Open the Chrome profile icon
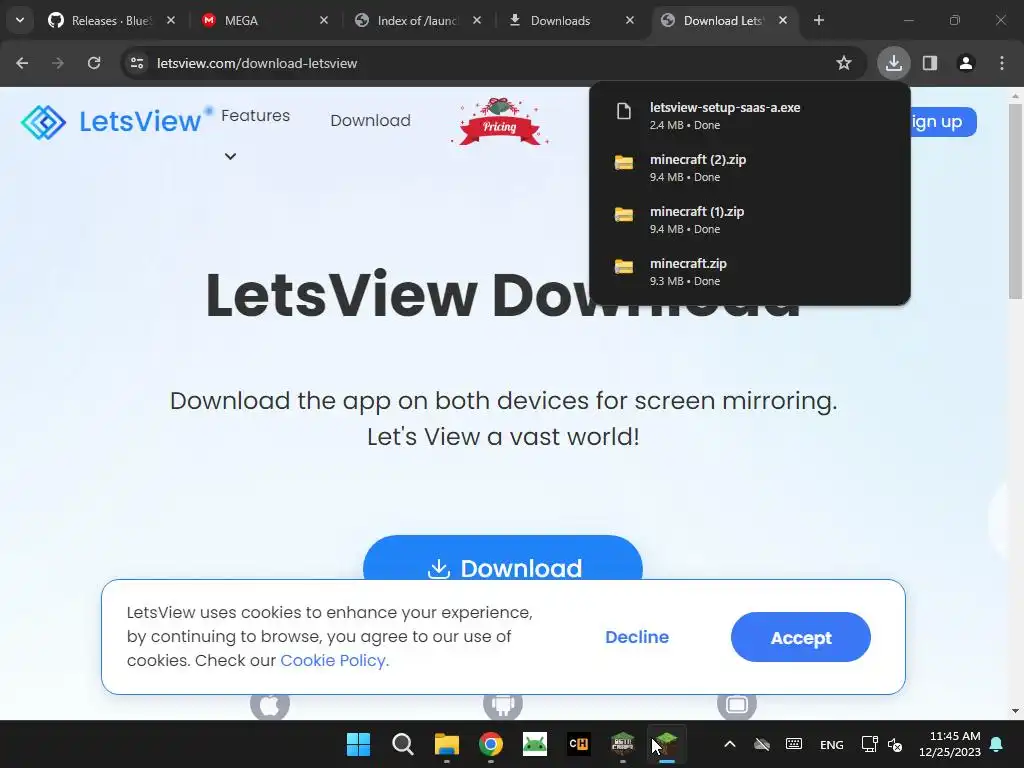Image resolution: width=1024 pixels, height=768 pixels. pos(966,63)
